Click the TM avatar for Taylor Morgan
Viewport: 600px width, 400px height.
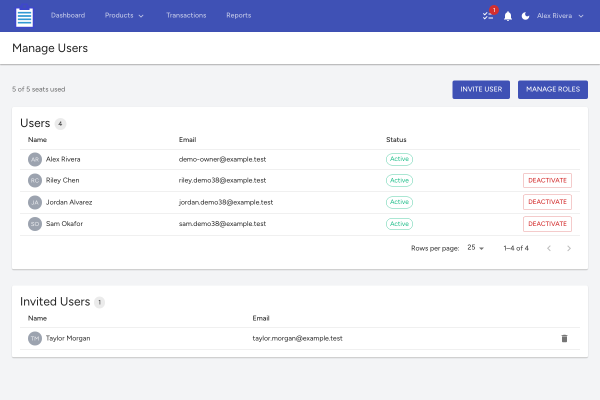tap(35, 338)
